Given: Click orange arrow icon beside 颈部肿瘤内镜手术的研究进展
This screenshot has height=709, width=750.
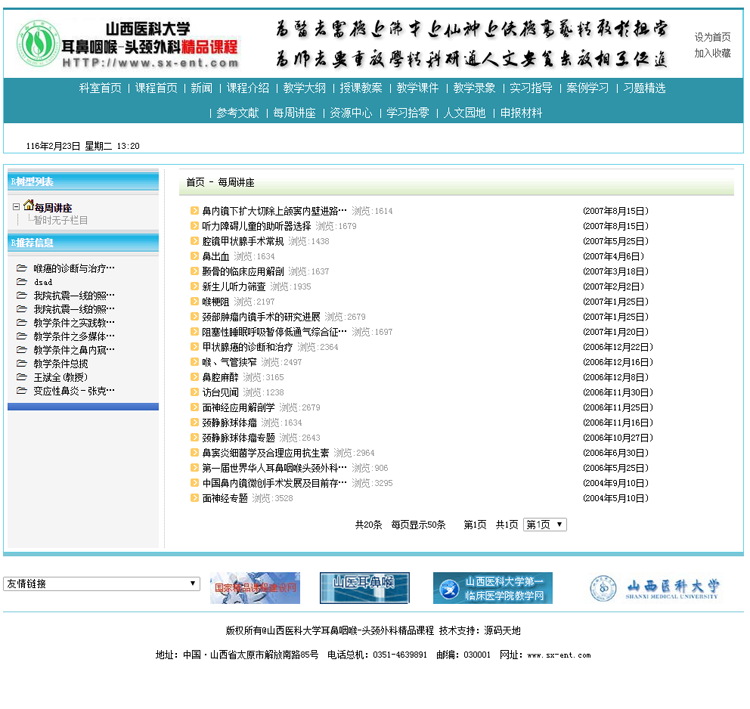Looking at the screenshot, I should (x=194, y=316).
